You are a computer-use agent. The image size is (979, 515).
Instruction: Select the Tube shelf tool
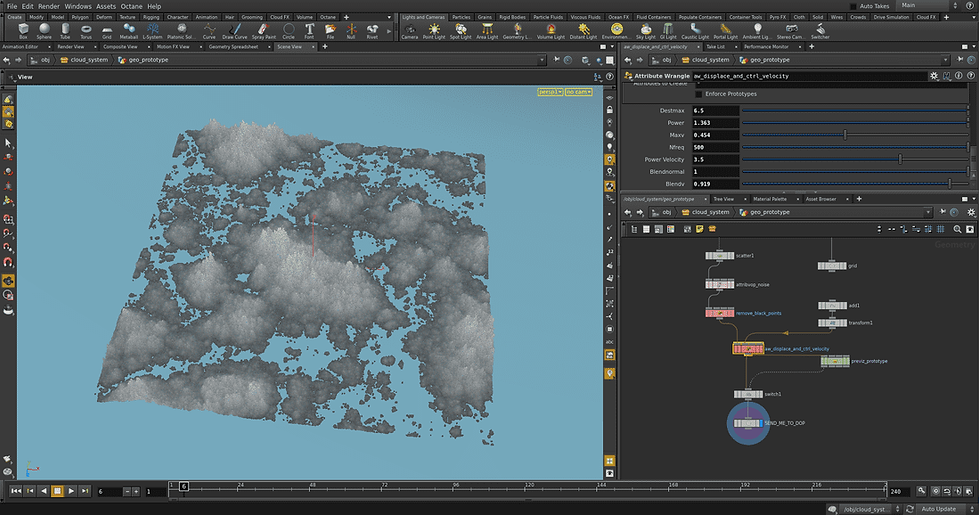(x=65, y=31)
